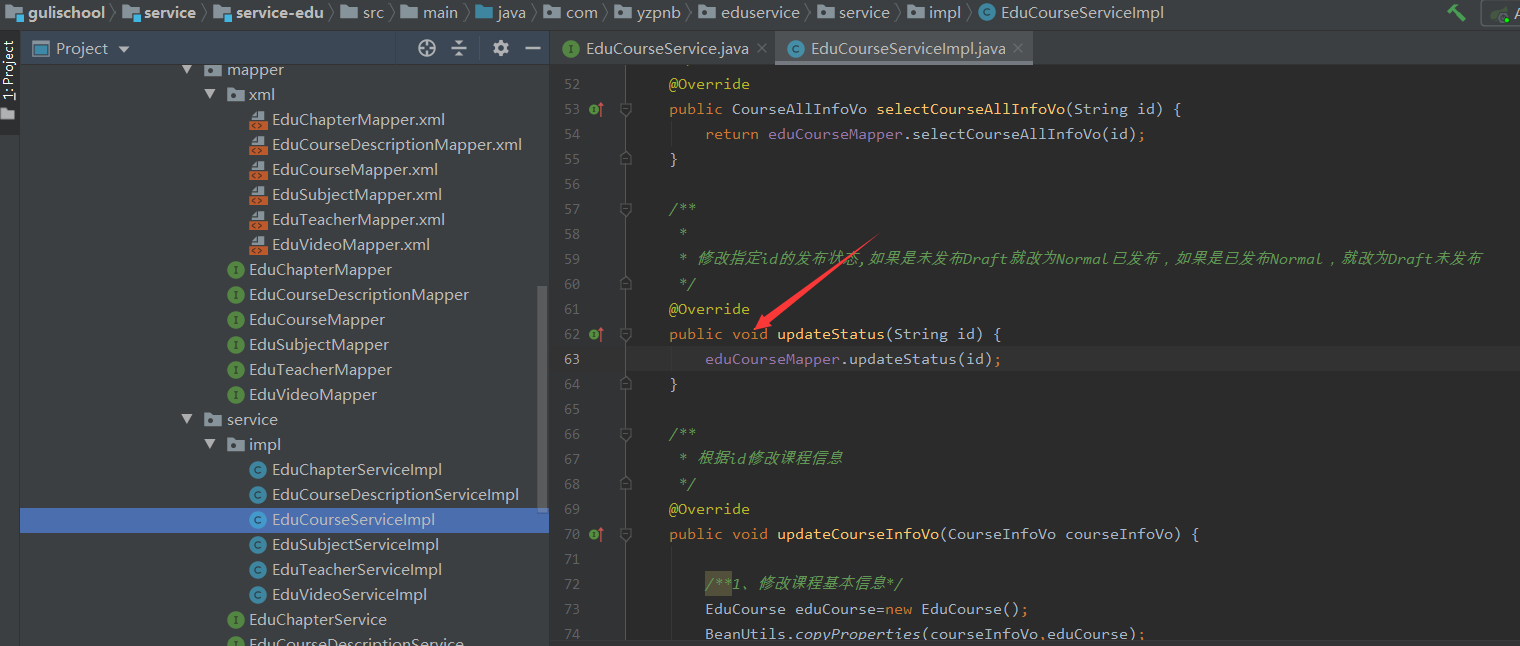The width and height of the screenshot is (1520, 646).
Task: Click gulischool in the breadcrumb bar
Action: click(55, 12)
